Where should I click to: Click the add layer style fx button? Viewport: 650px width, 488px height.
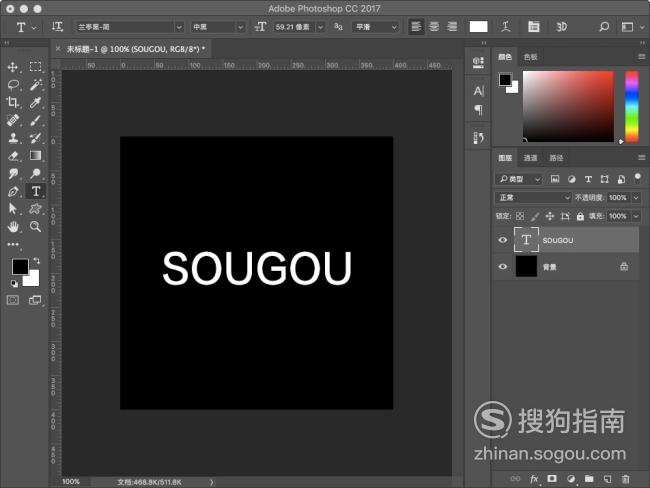[534, 479]
